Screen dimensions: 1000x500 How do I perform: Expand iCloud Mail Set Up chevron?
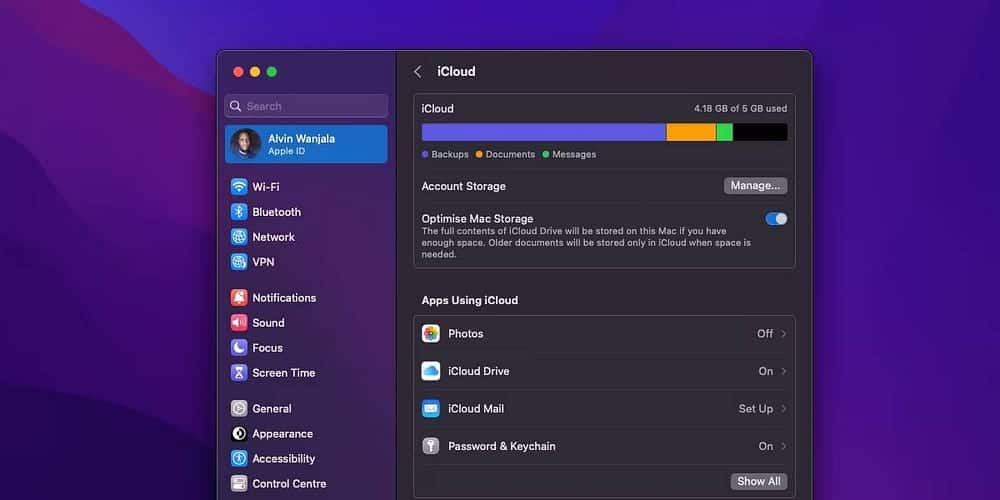784,409
